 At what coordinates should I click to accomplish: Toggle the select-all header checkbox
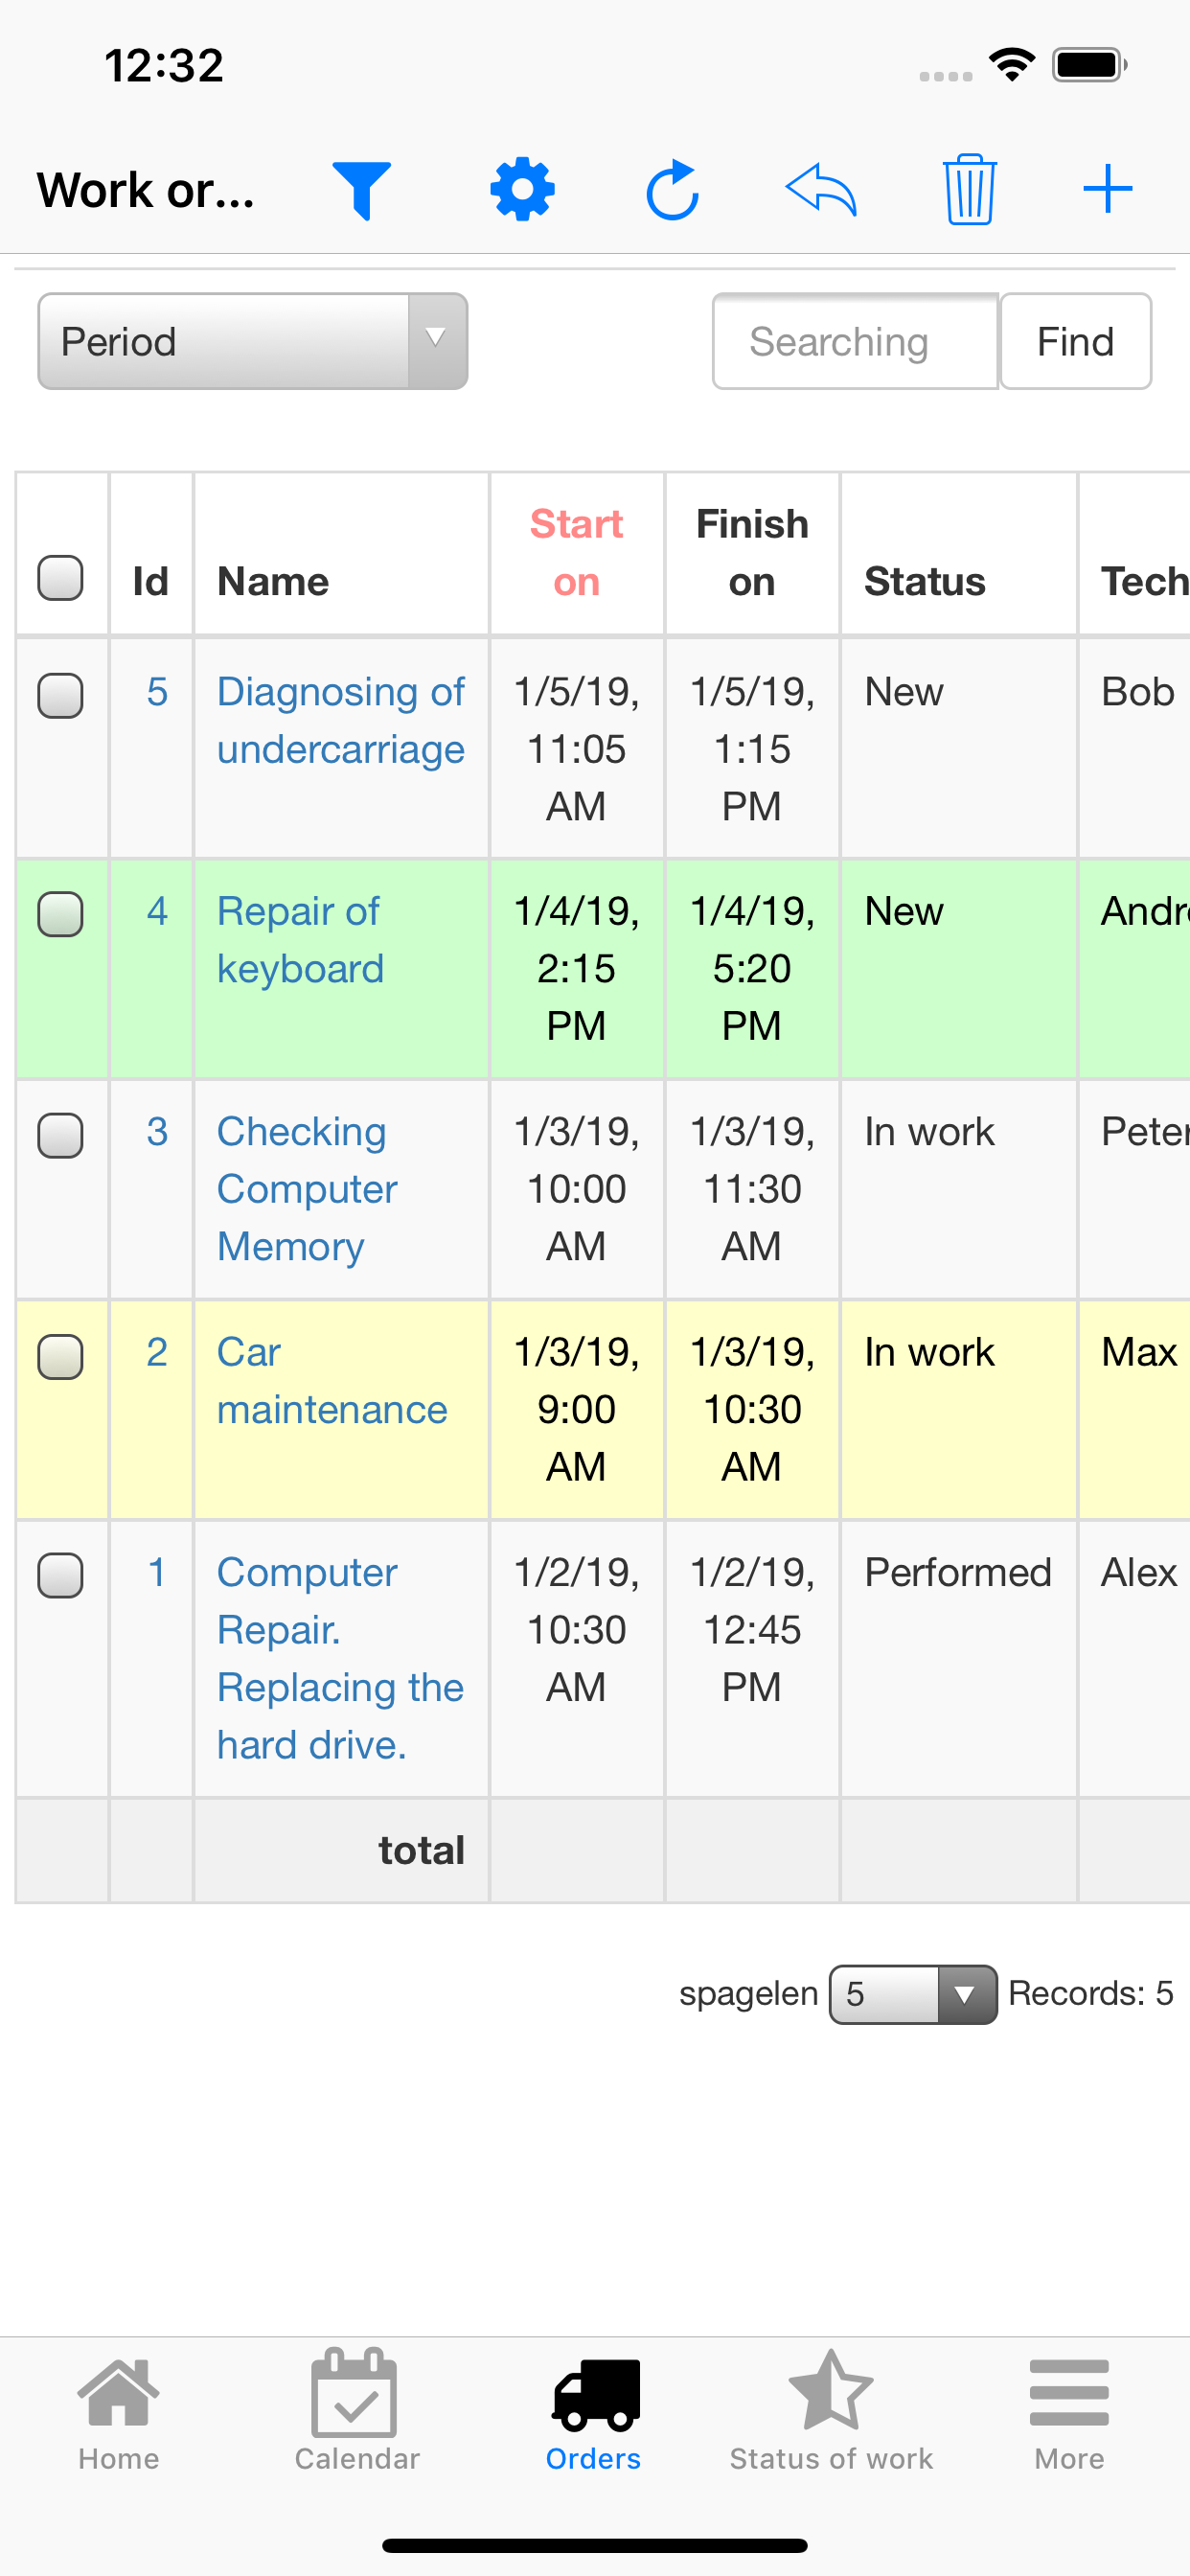click(x=60, y=578)
